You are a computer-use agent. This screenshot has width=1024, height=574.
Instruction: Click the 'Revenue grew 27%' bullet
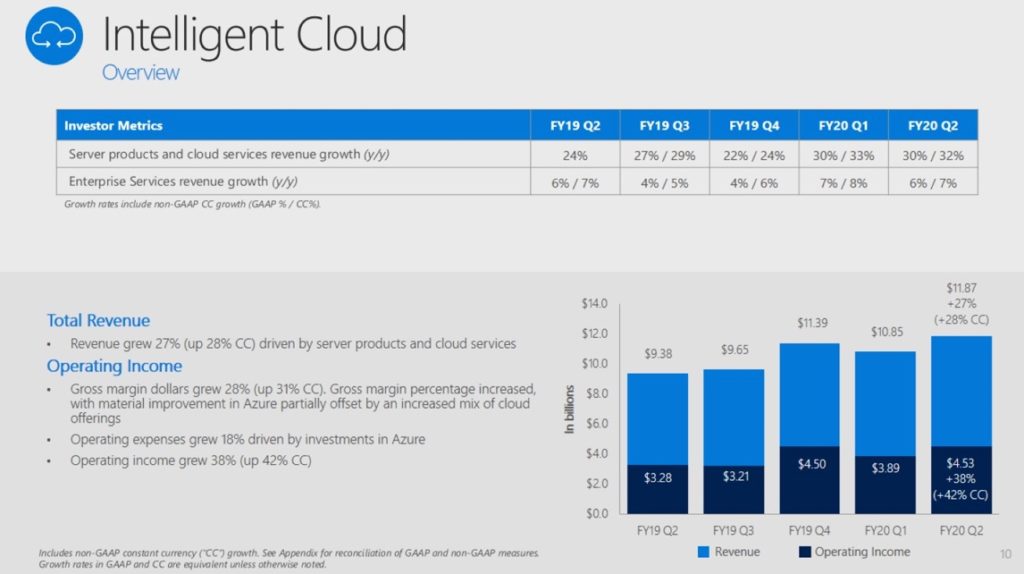pos(293,343)
